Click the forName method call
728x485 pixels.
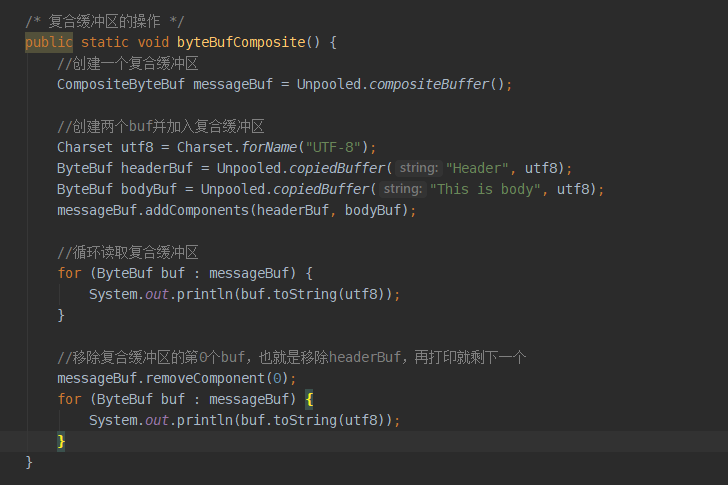[269, 147]
